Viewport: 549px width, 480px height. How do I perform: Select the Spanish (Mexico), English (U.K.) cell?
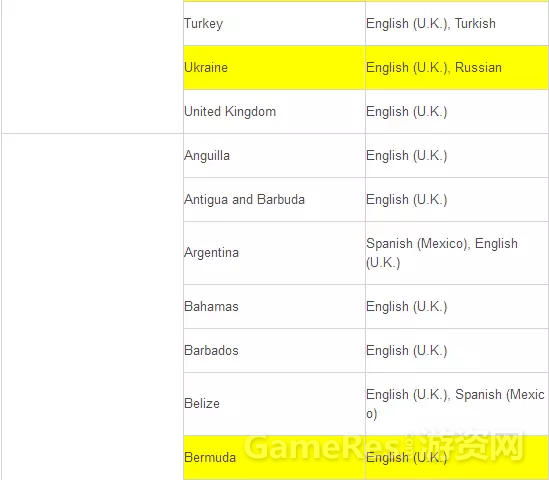pos(457,253)
